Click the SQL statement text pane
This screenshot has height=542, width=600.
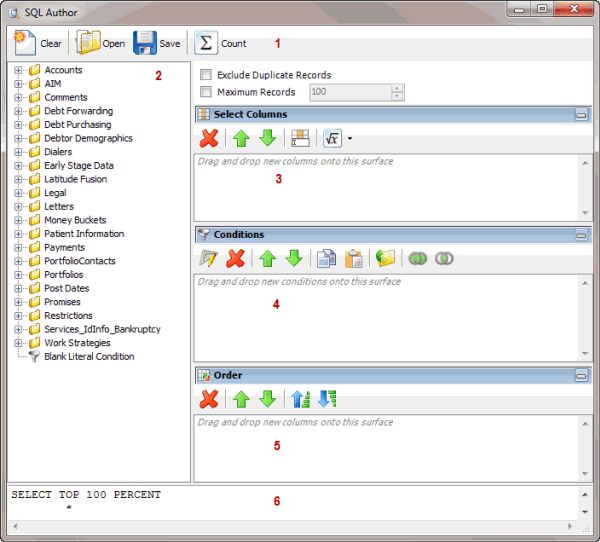coord(293,502)
